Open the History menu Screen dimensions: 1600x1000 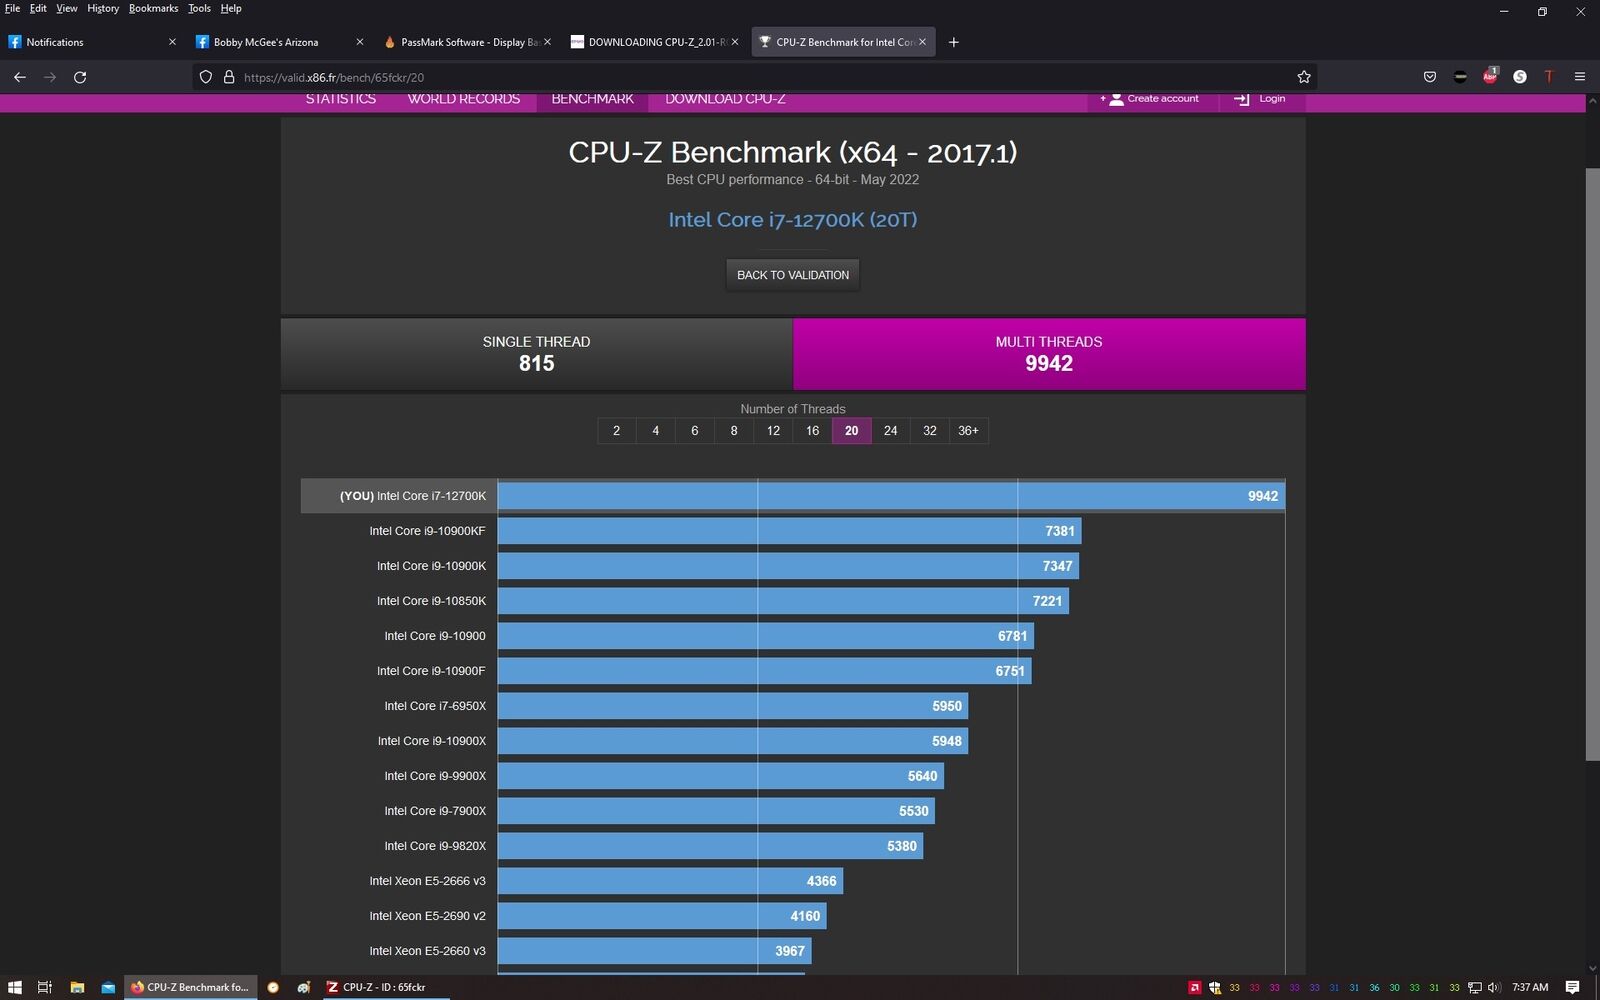point(103,8)
